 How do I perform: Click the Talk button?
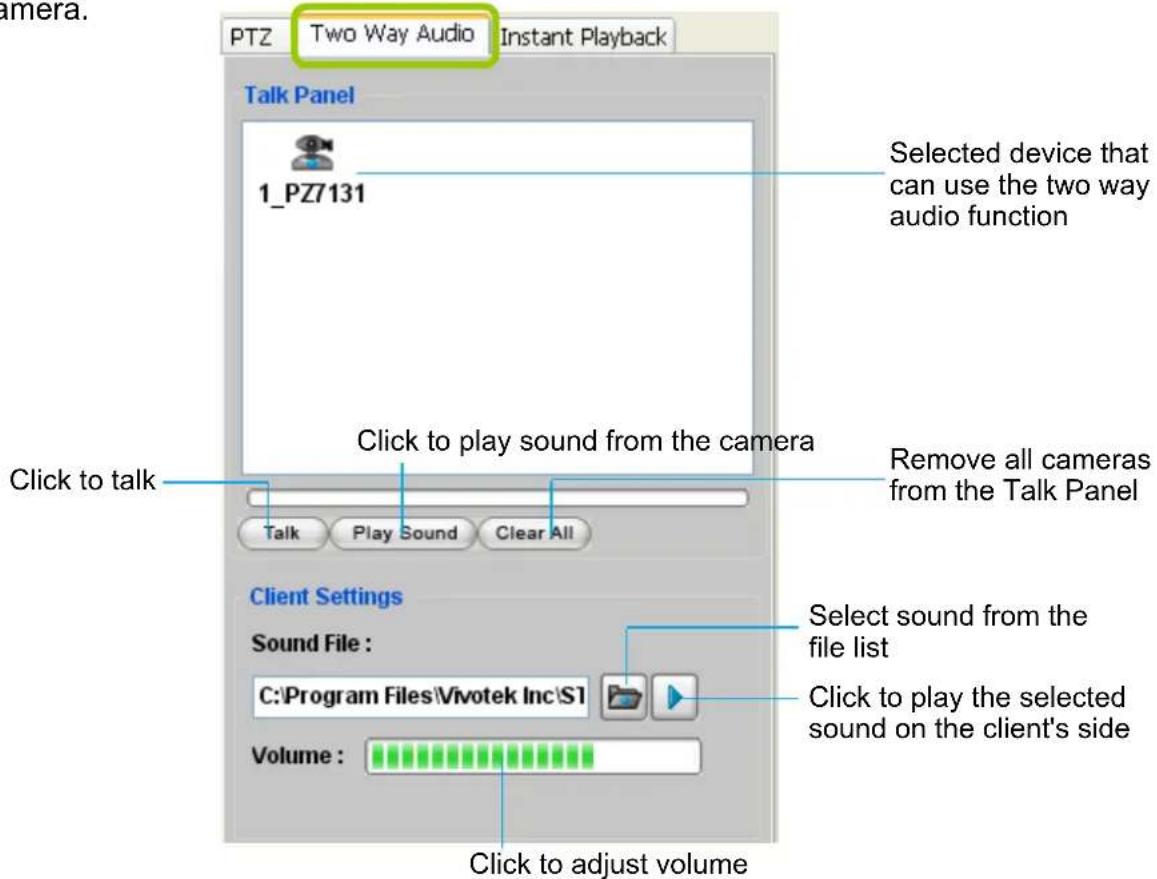click(x=282, y=533)
